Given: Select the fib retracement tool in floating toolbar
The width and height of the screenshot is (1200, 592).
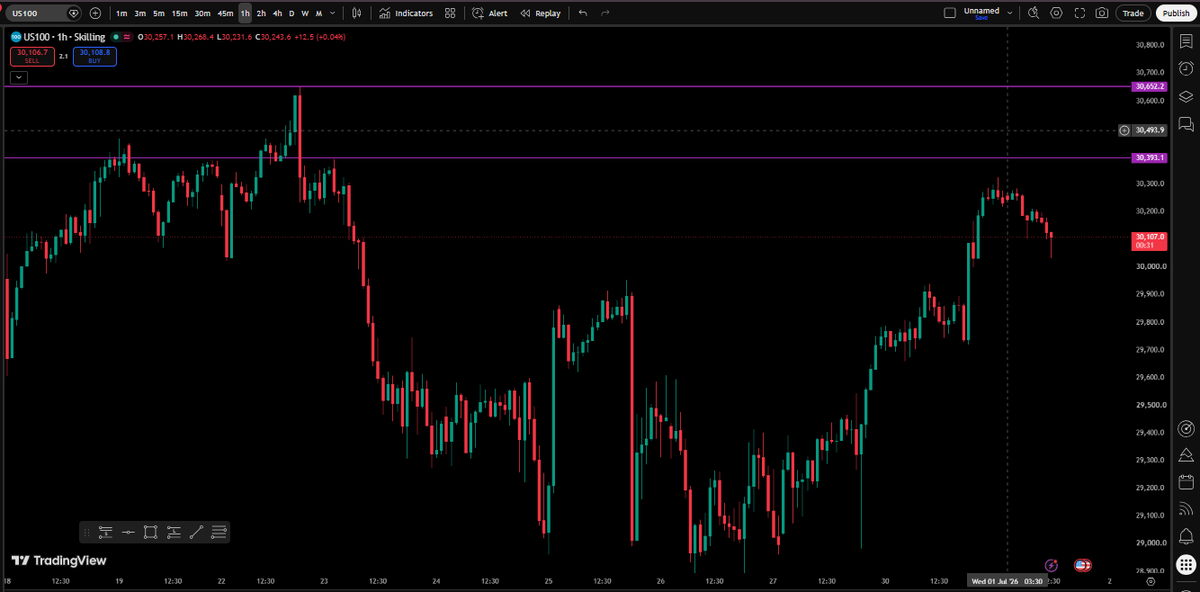Looking at the screenshot, I should point(174,532).
